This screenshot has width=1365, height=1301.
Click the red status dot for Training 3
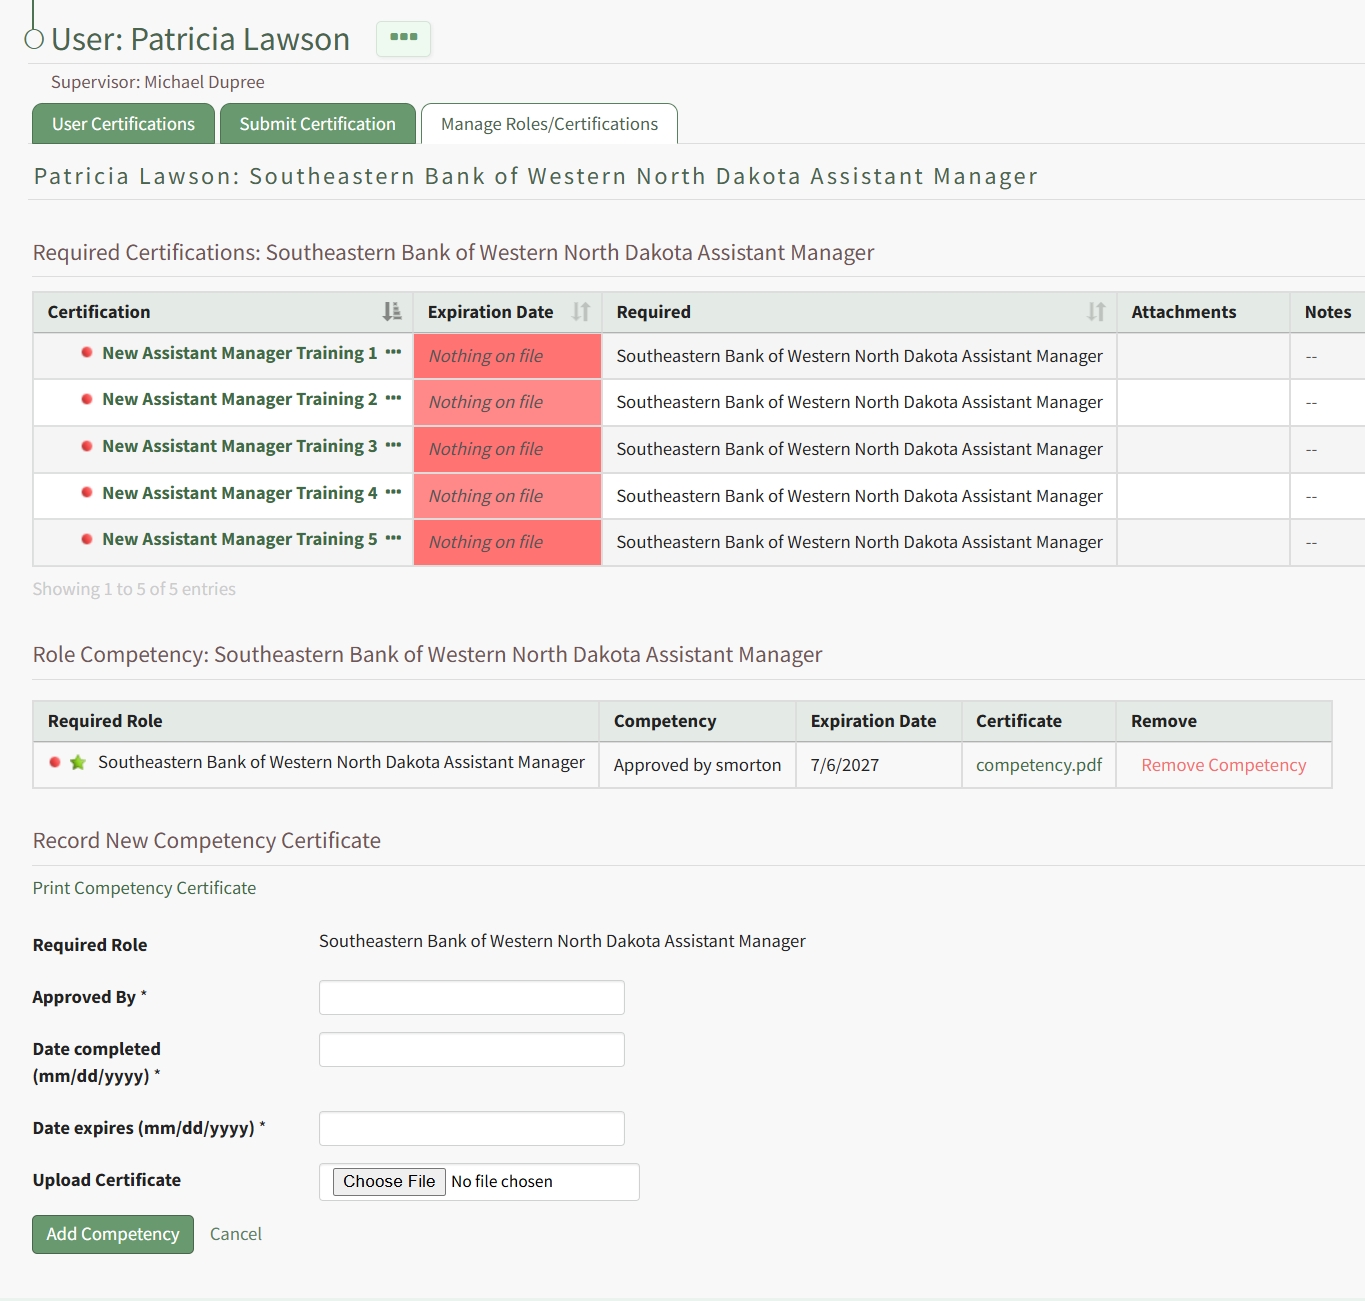point(87,446)
